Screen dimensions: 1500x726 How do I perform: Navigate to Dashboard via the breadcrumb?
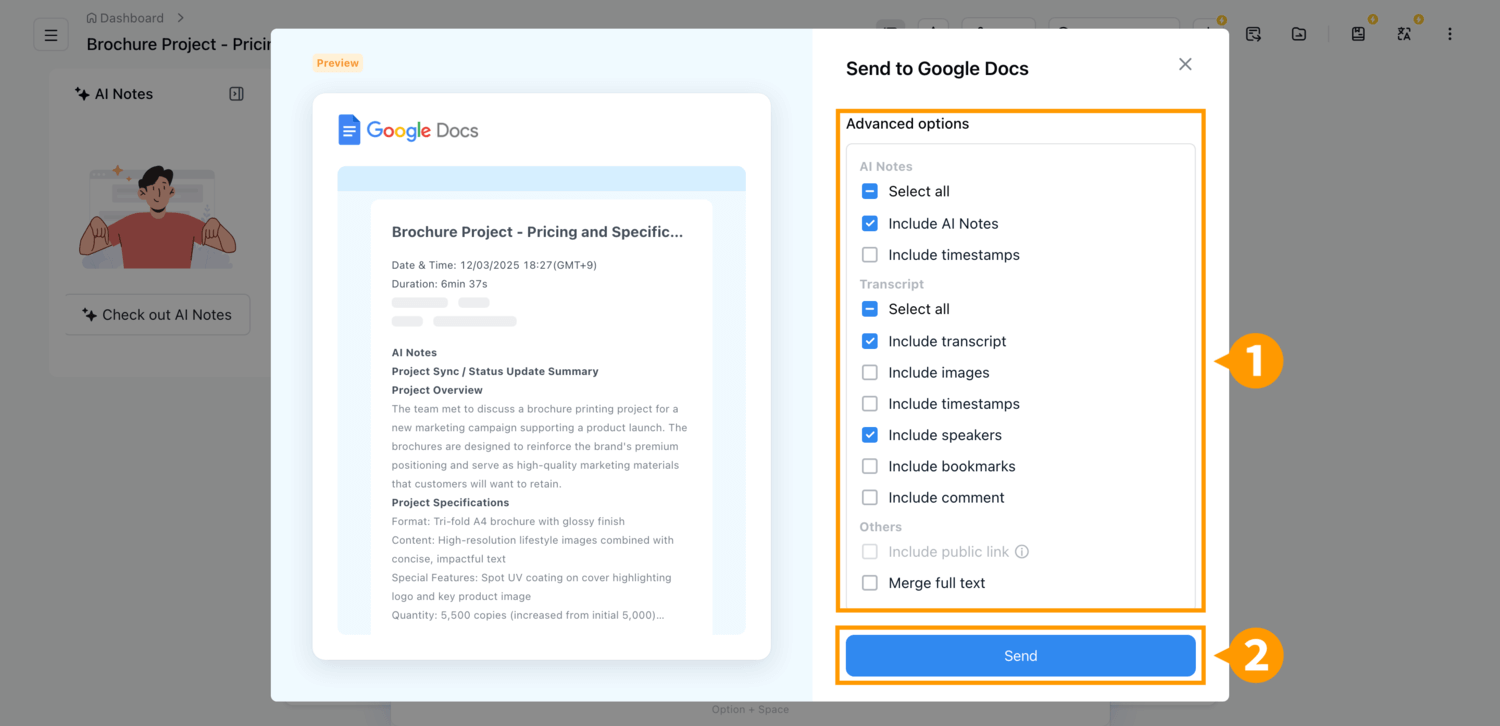click(131, 17)
